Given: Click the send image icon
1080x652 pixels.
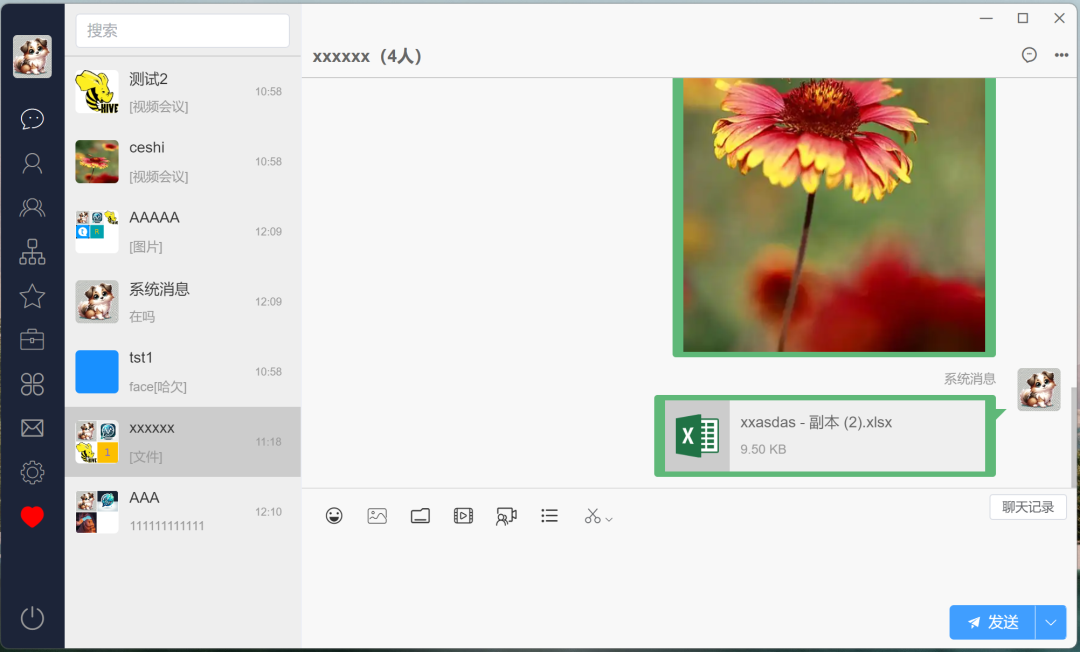Looking at the screenshot, I should [x=377, y=516].
